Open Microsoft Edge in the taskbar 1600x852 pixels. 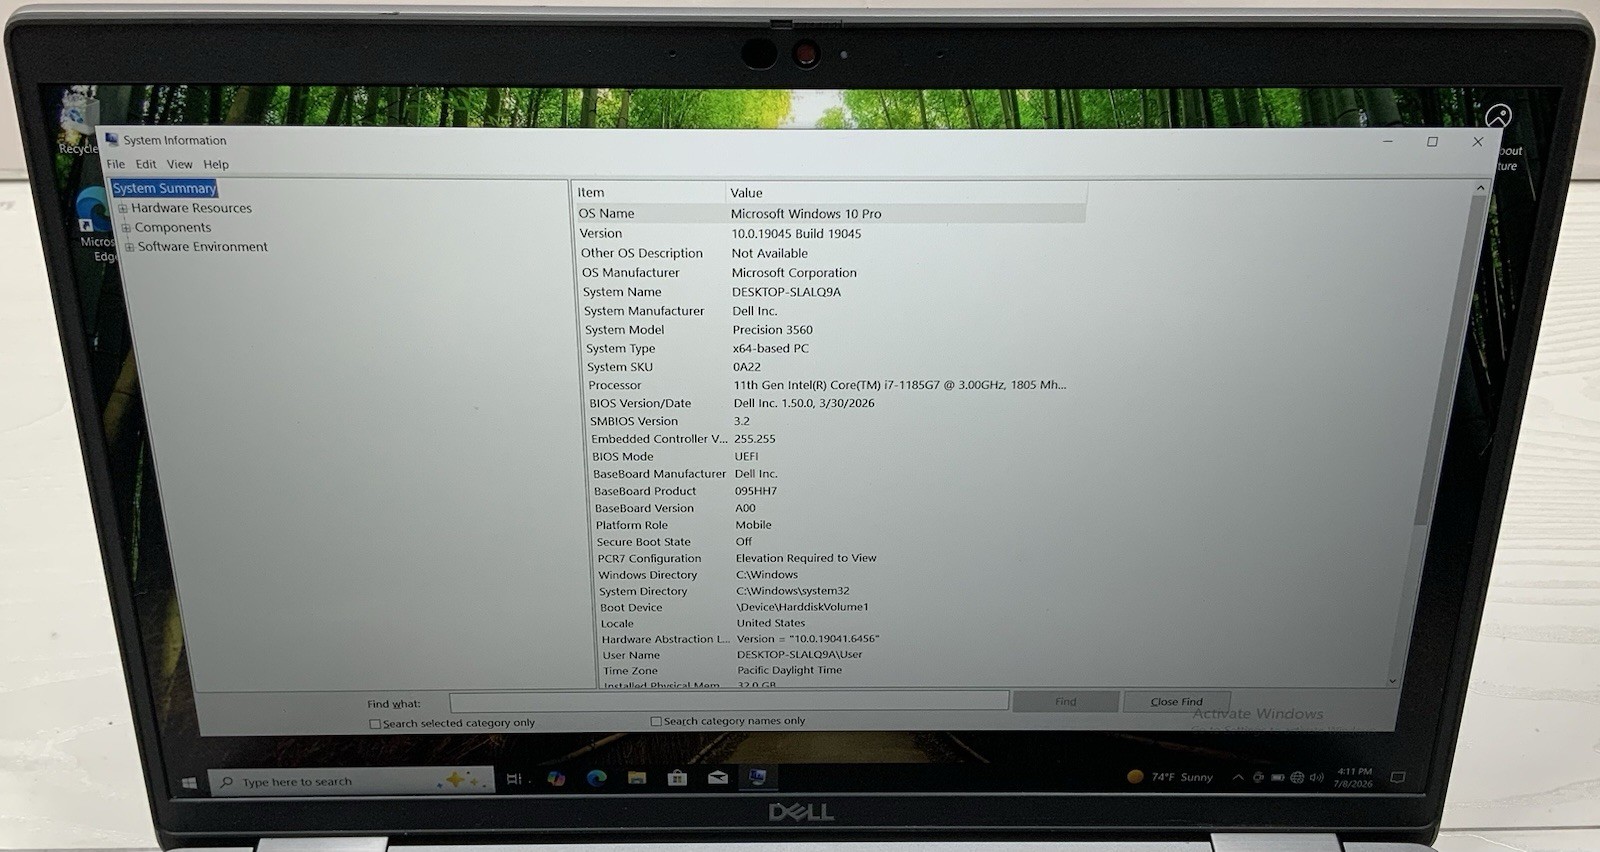pos(597,778)
